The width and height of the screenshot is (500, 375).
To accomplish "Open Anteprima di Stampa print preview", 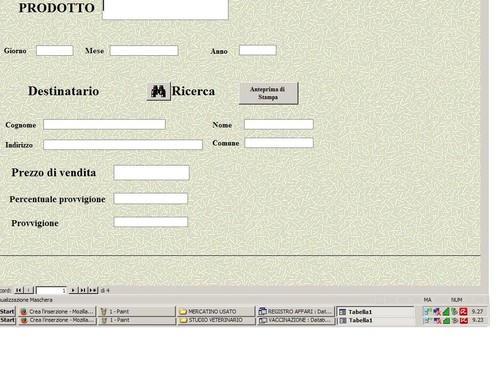I will 268,93.
